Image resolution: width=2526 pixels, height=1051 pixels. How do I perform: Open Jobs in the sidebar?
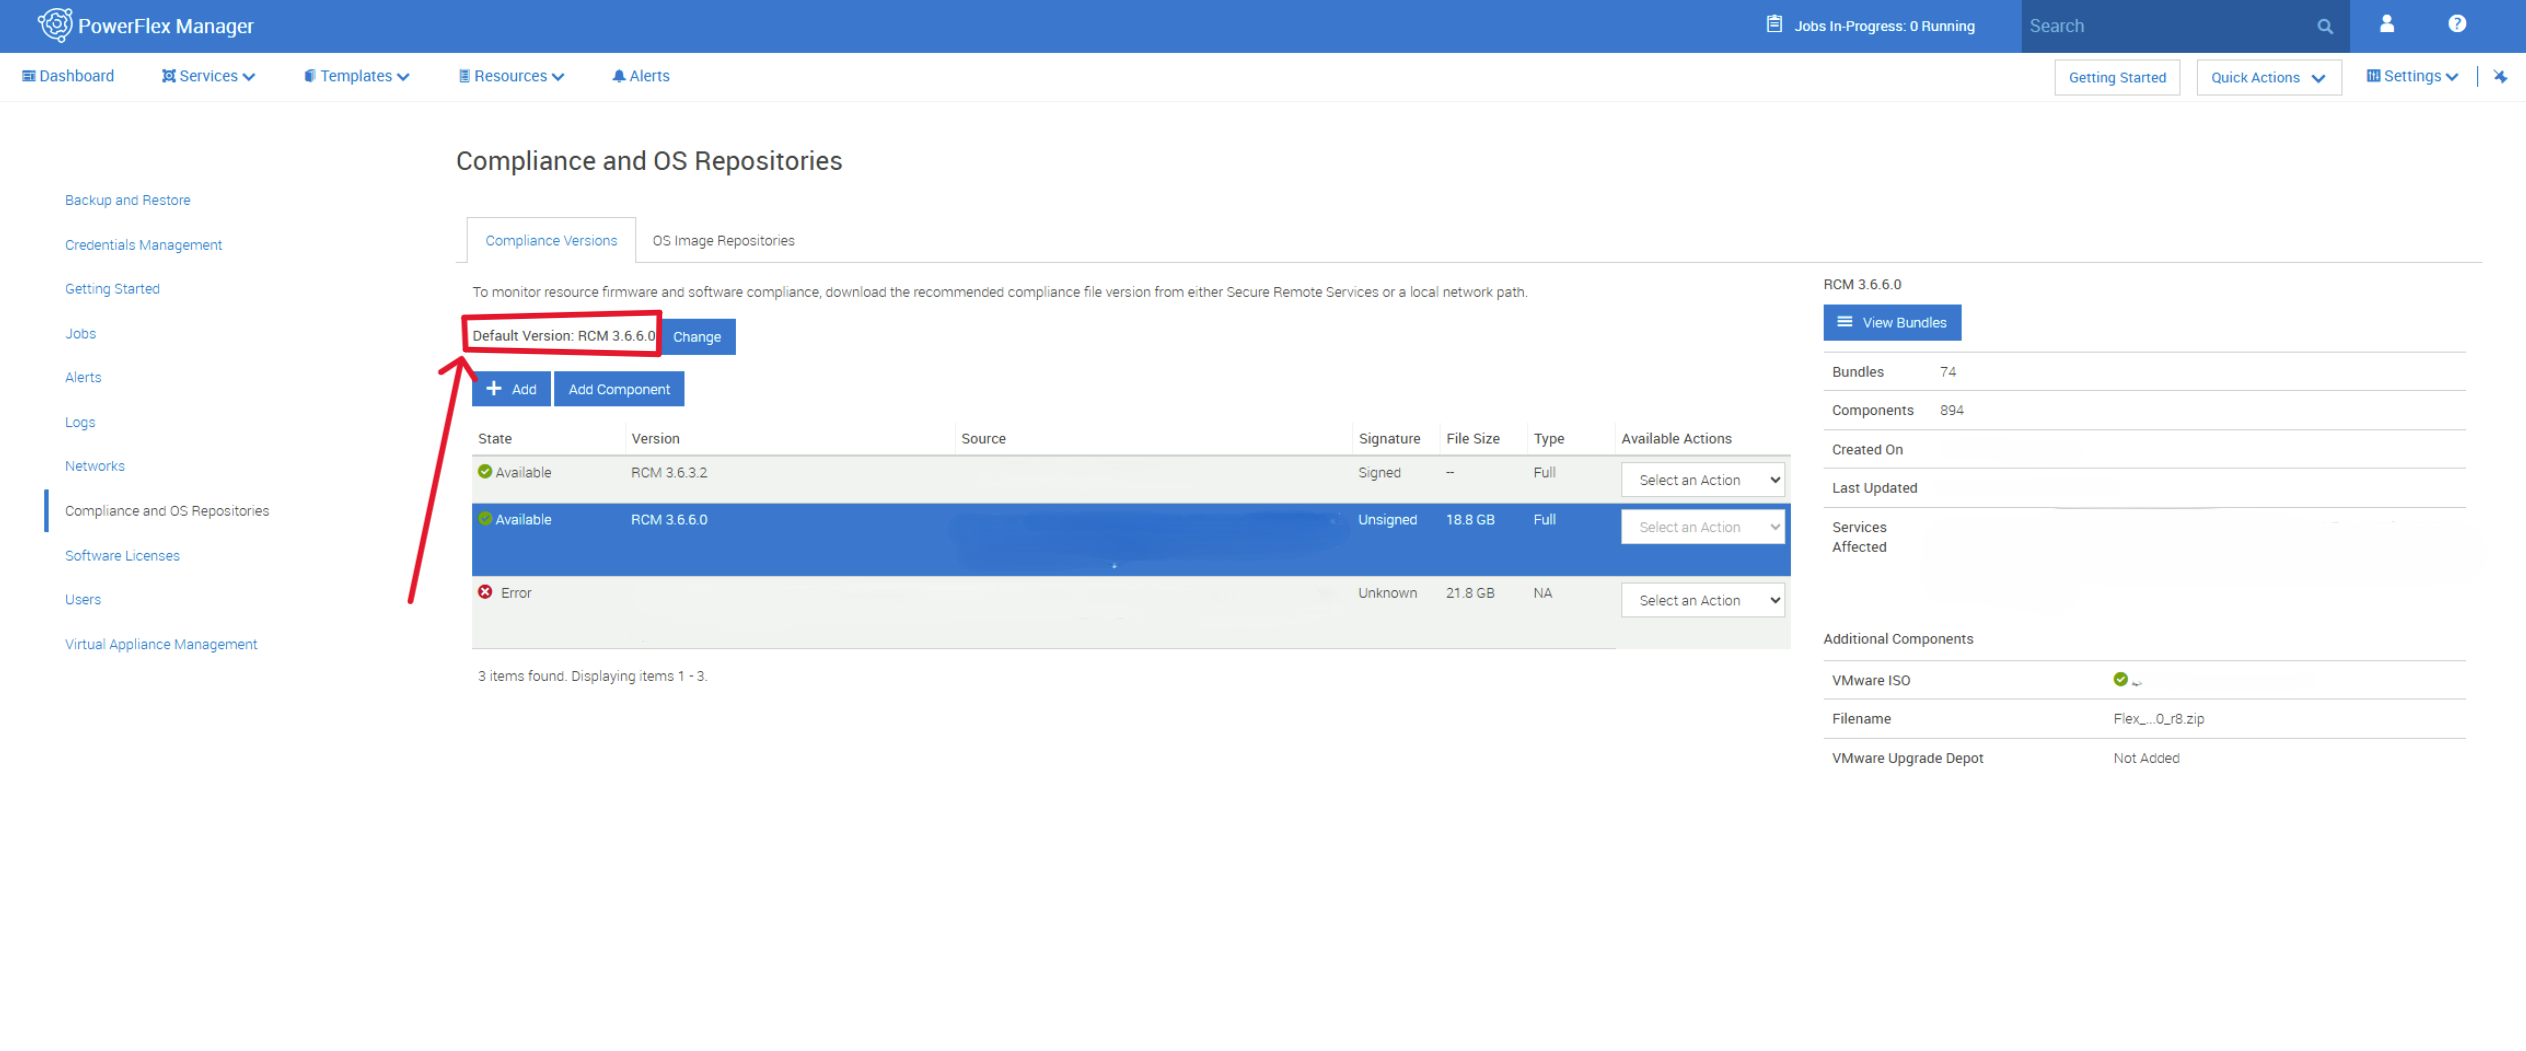81,334
